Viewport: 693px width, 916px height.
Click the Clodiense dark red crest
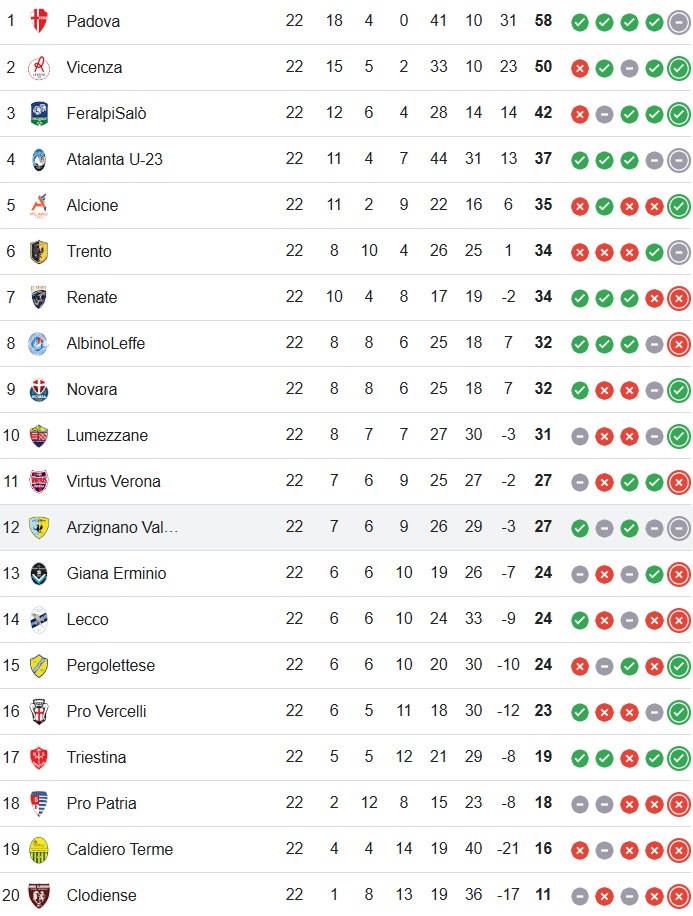point(39,896)
